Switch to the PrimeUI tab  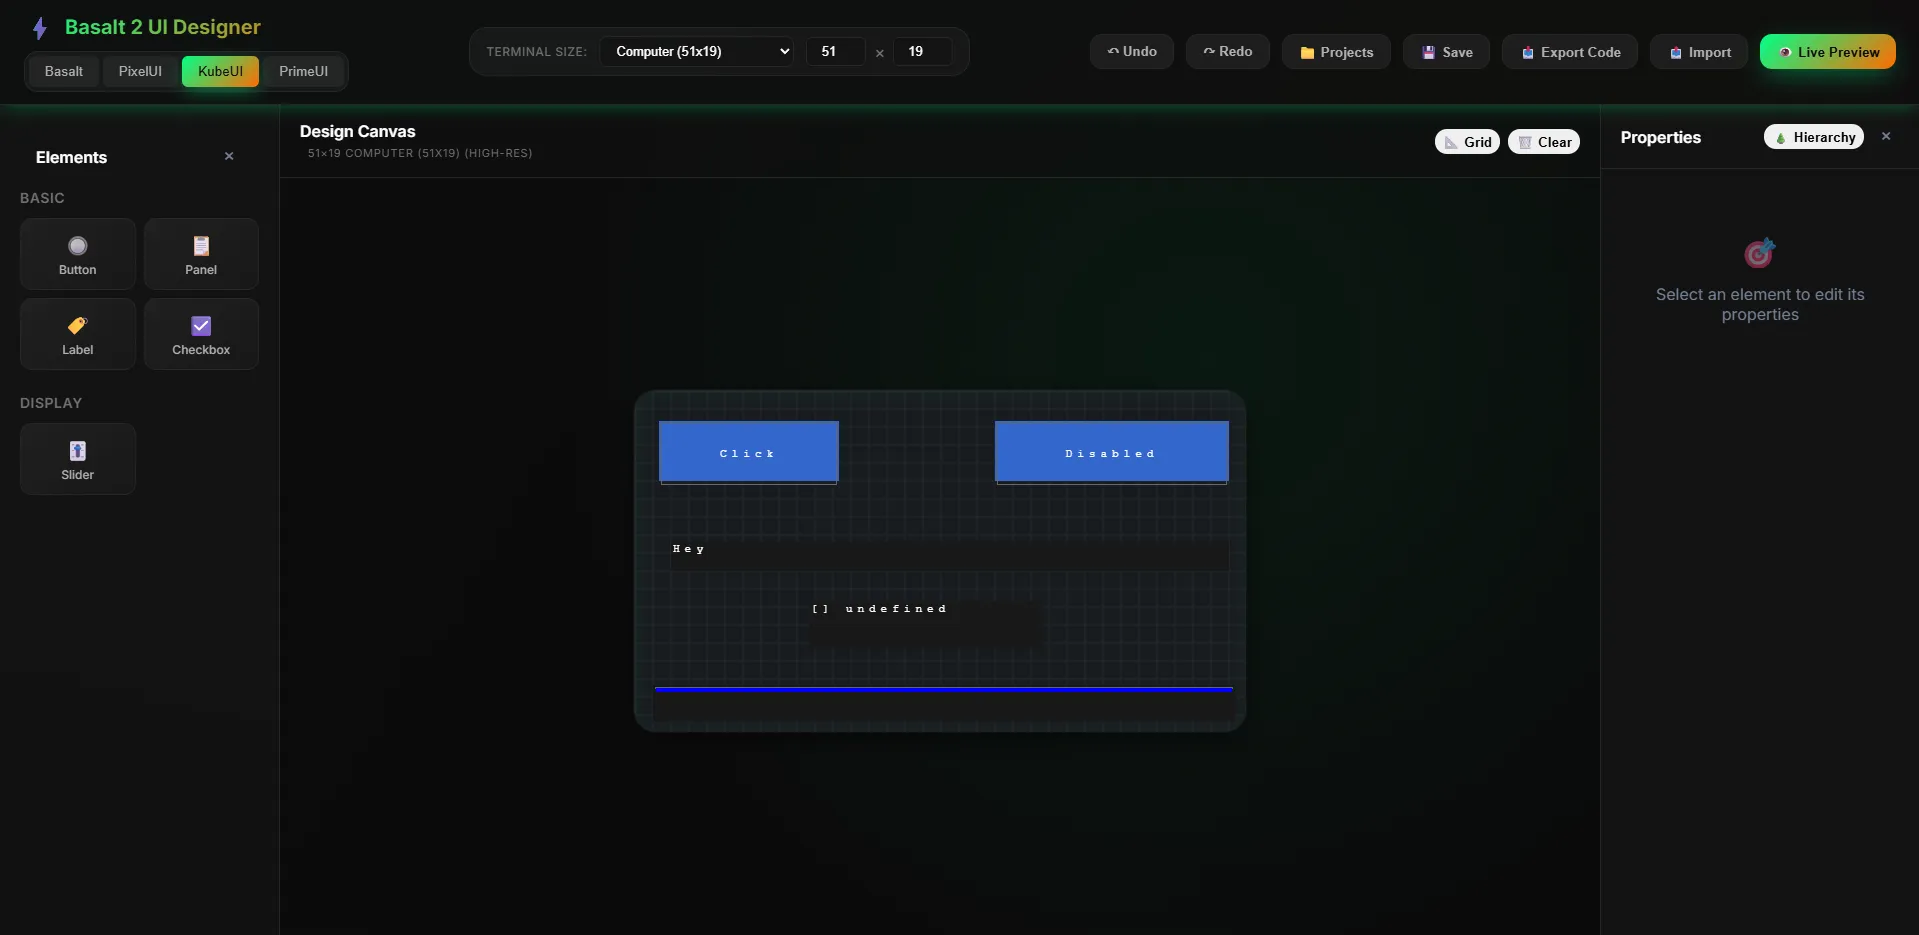303,72
